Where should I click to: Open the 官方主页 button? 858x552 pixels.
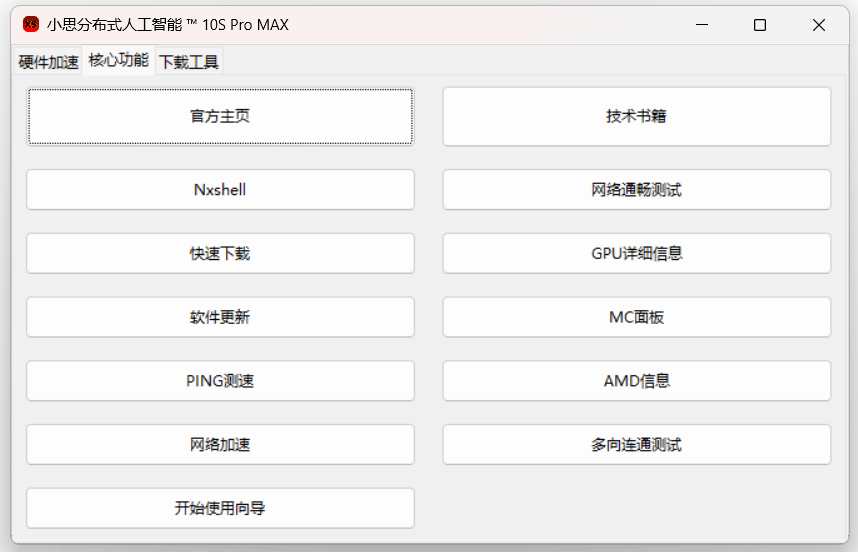pyautogui.click(x=220, y=116)
